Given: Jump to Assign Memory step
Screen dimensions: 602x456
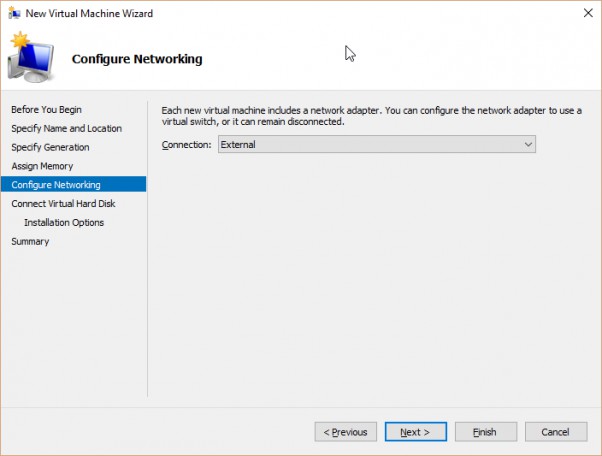Looking at the screenshot, I should point(42,166).
